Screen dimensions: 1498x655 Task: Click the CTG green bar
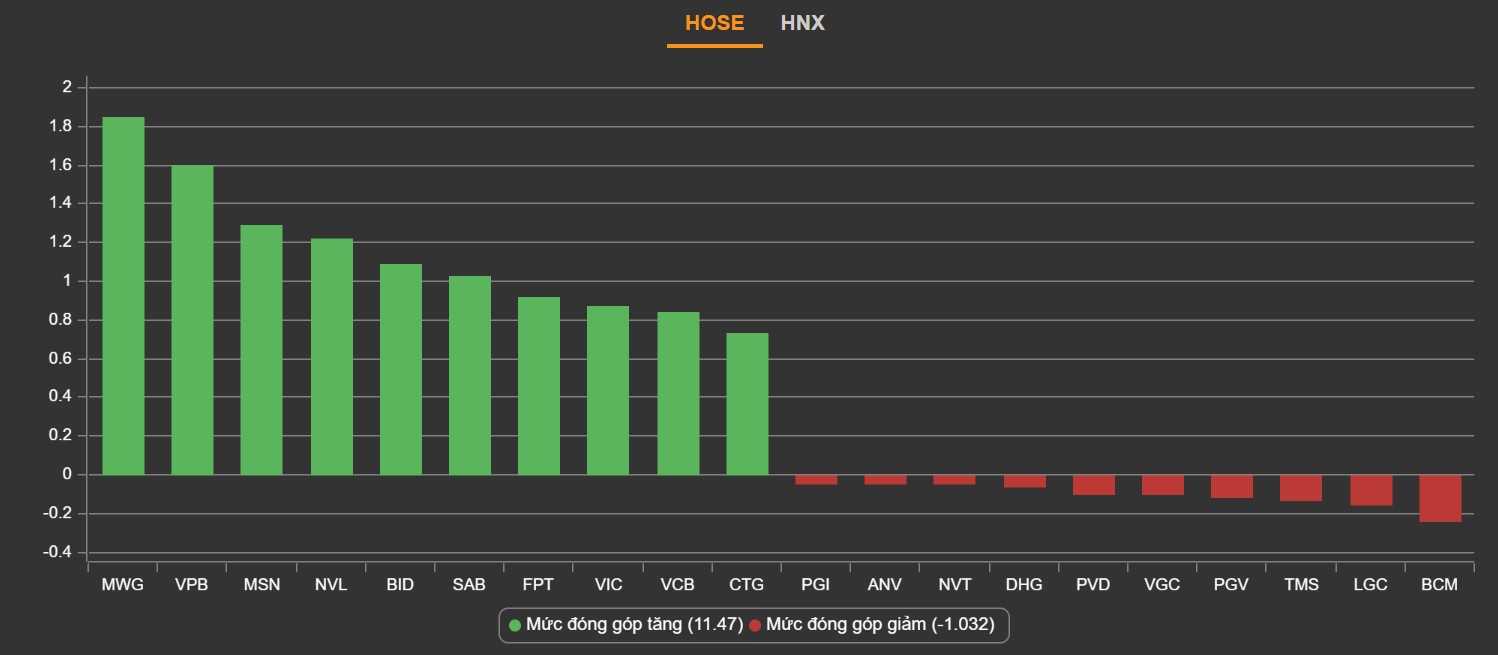[747, 404]
